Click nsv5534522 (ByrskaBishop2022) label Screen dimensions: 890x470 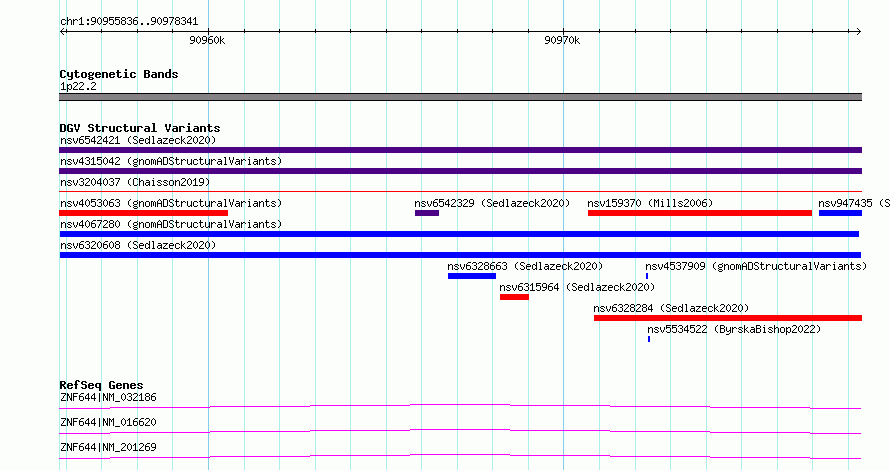click(734, 329)
